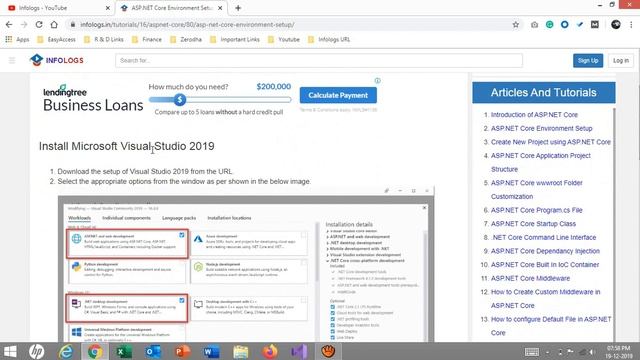Click the volume icon in system tray
The width and height of the screenshot is (640, 360).
[591, 352]
